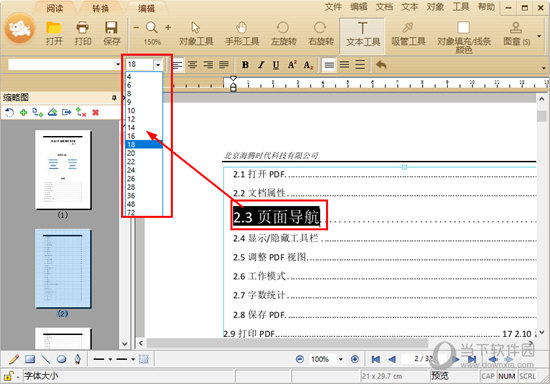The image size is (550, 384).
Task: Choose font size 12 from the list
Action: [144, 119]
